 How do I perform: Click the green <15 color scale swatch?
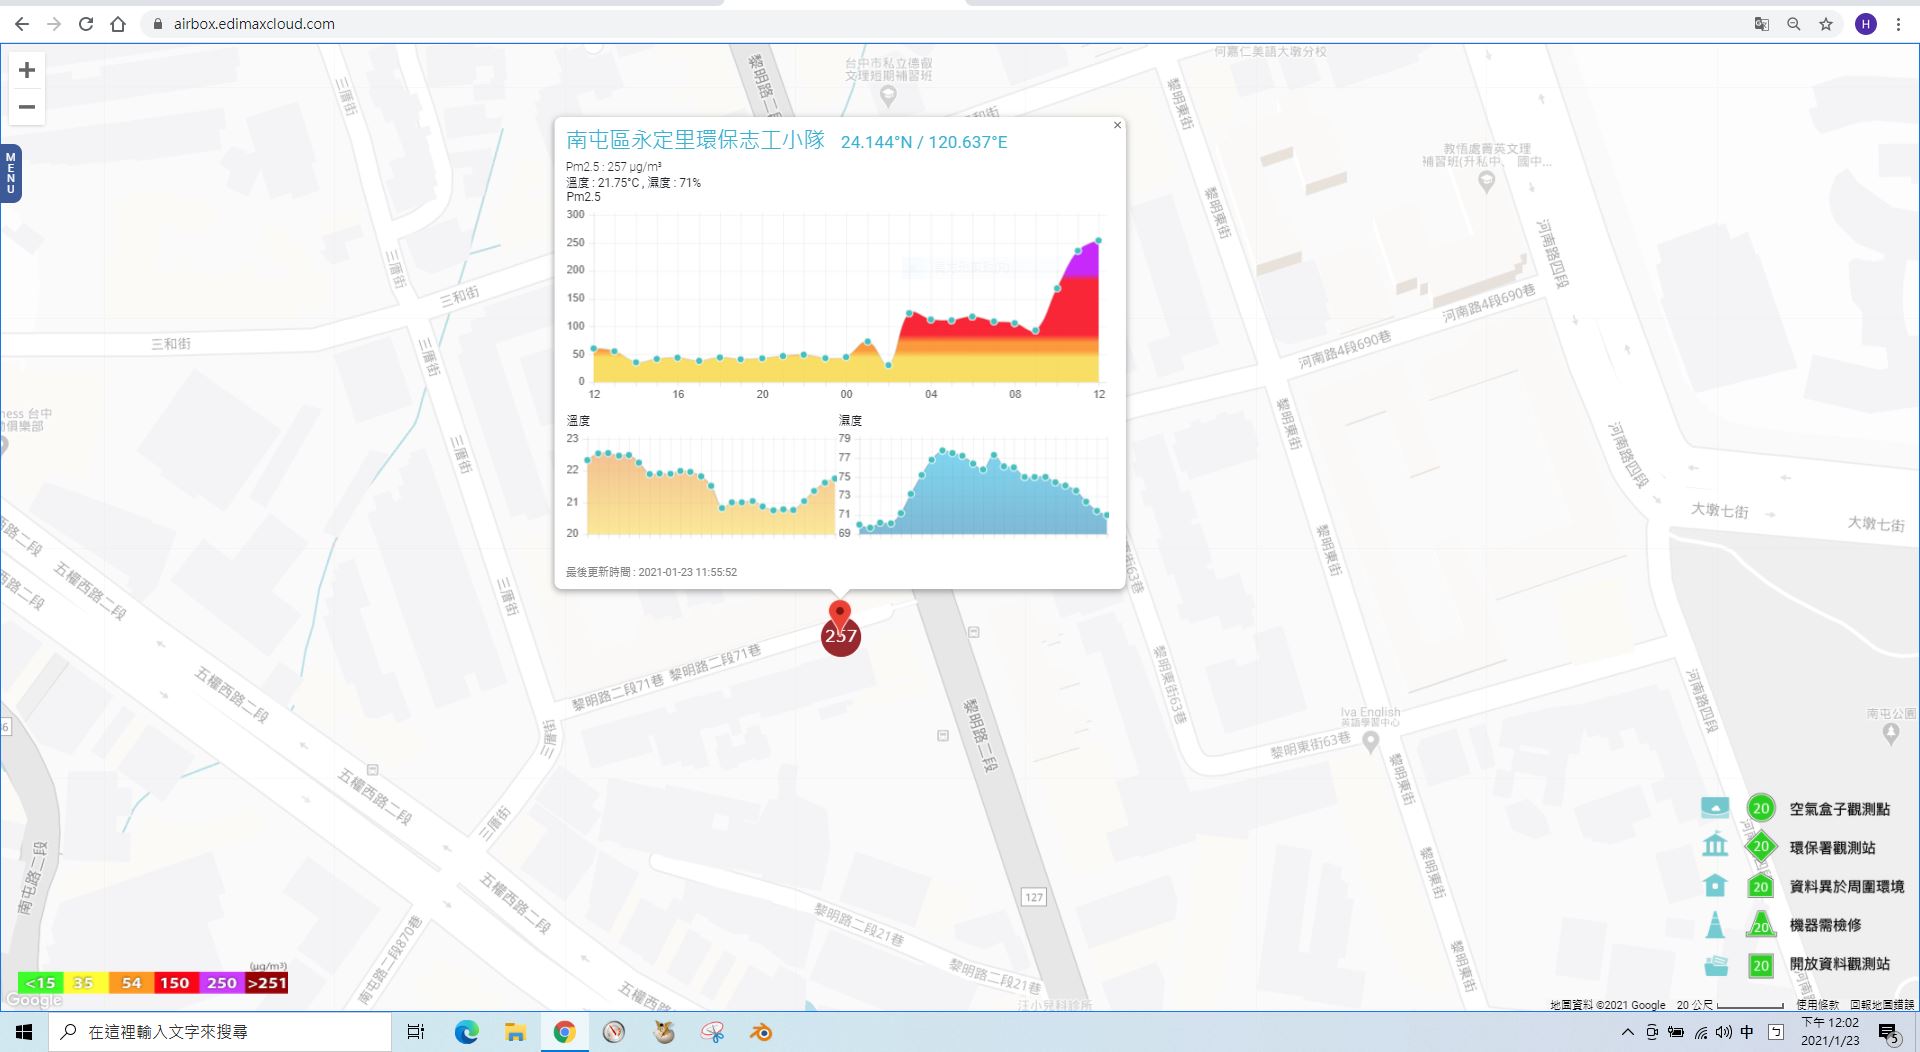[x=40, y=983]
